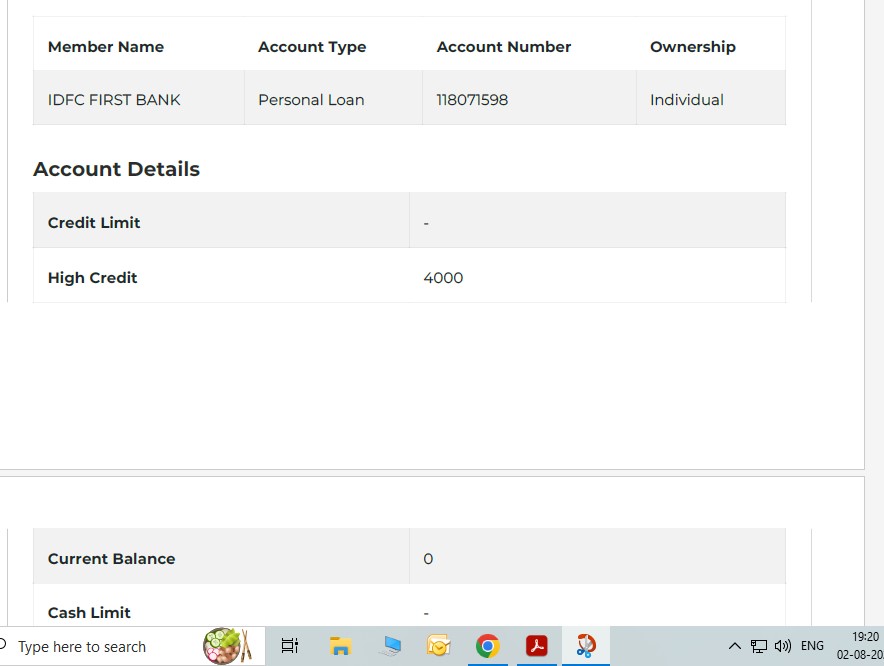Viewport: 884px width, 666px height.
Task: Open the ENG language input selector
Action: click(x=812, y=646)
